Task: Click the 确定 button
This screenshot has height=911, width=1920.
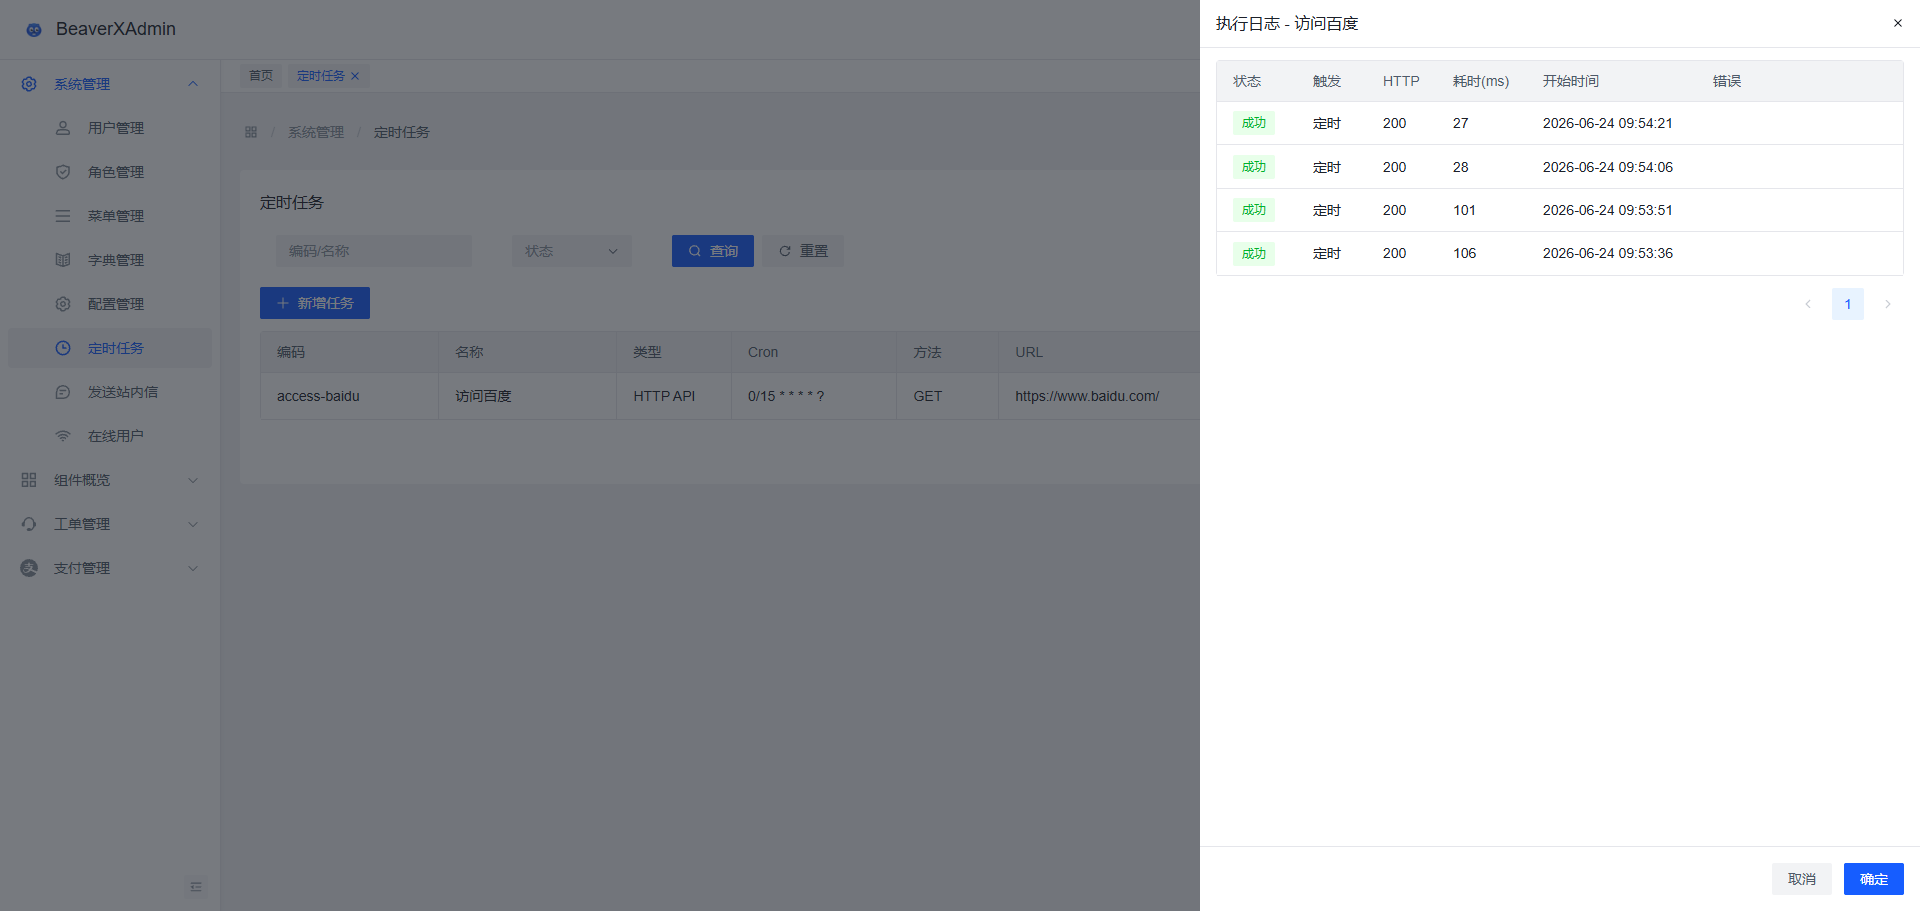Action: (1874, 879)
